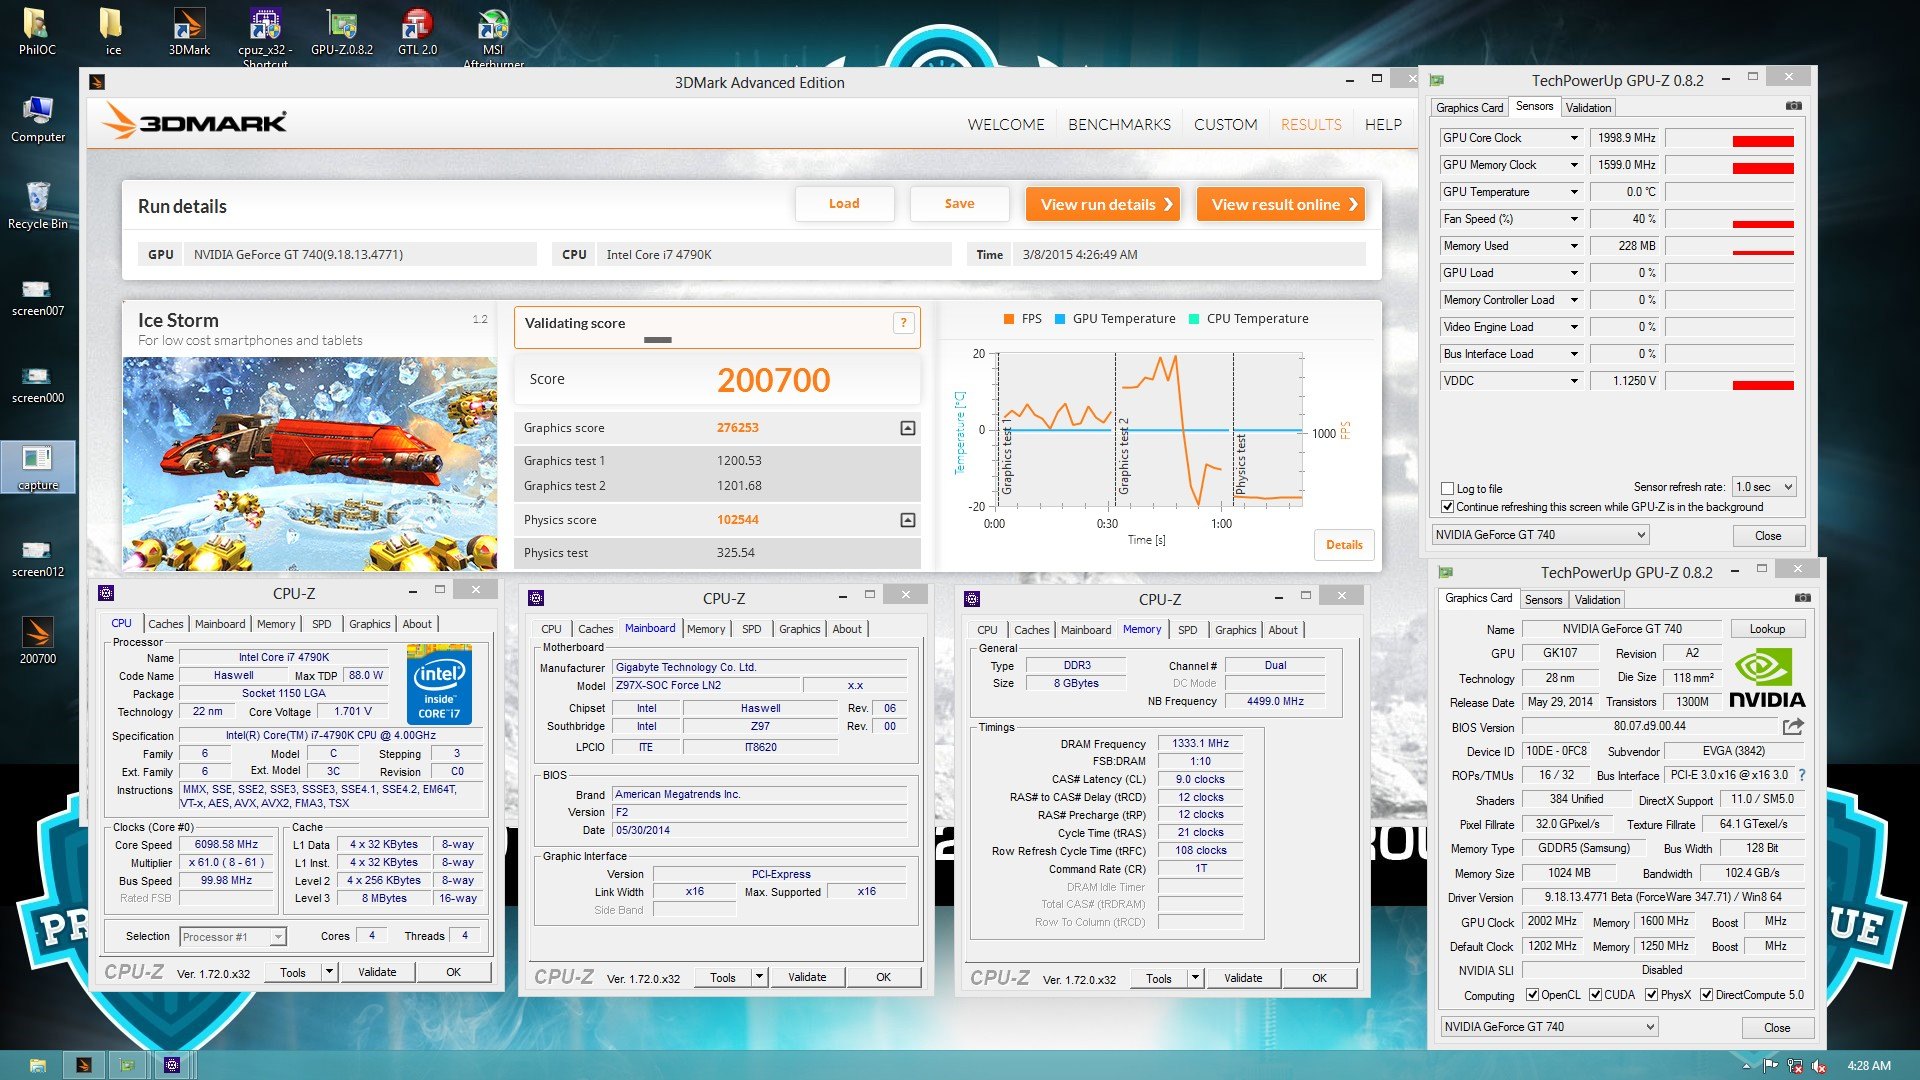Viewport: 1920px width, 1080px height.
Task: Click Save button in Run details
Action: tap(959, 204)
